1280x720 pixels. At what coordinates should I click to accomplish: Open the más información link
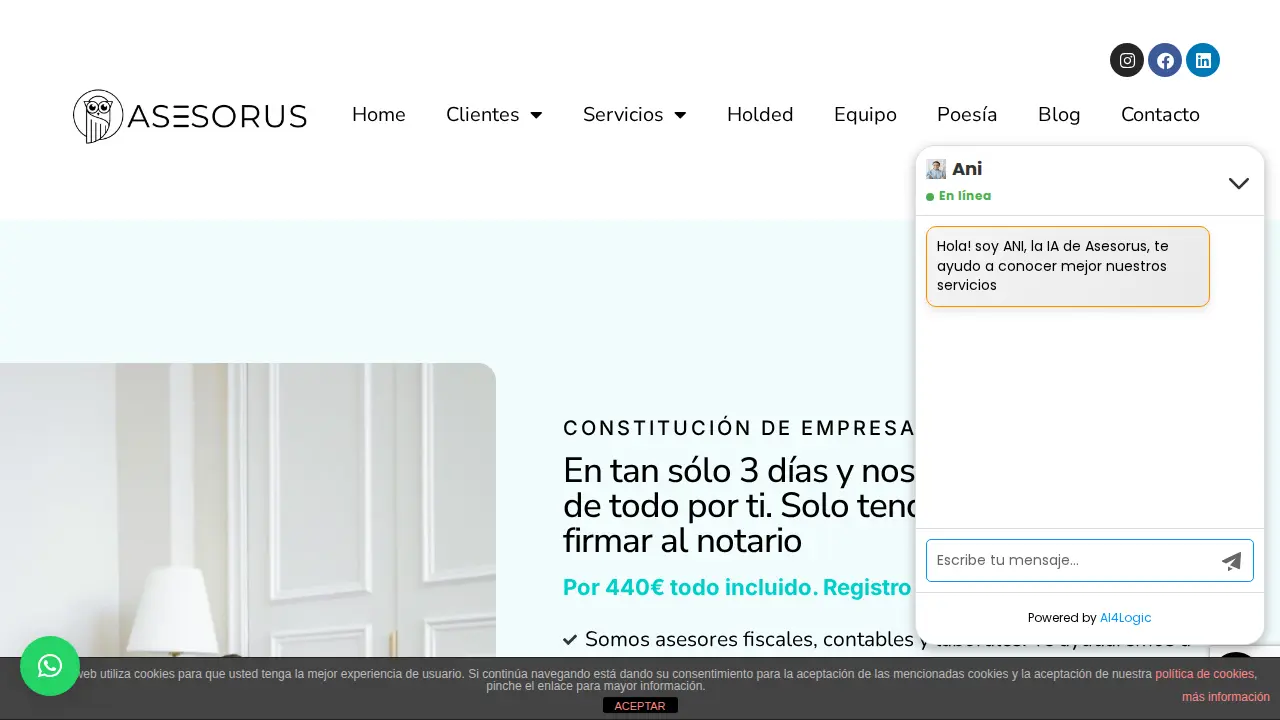click(1226, 697)
